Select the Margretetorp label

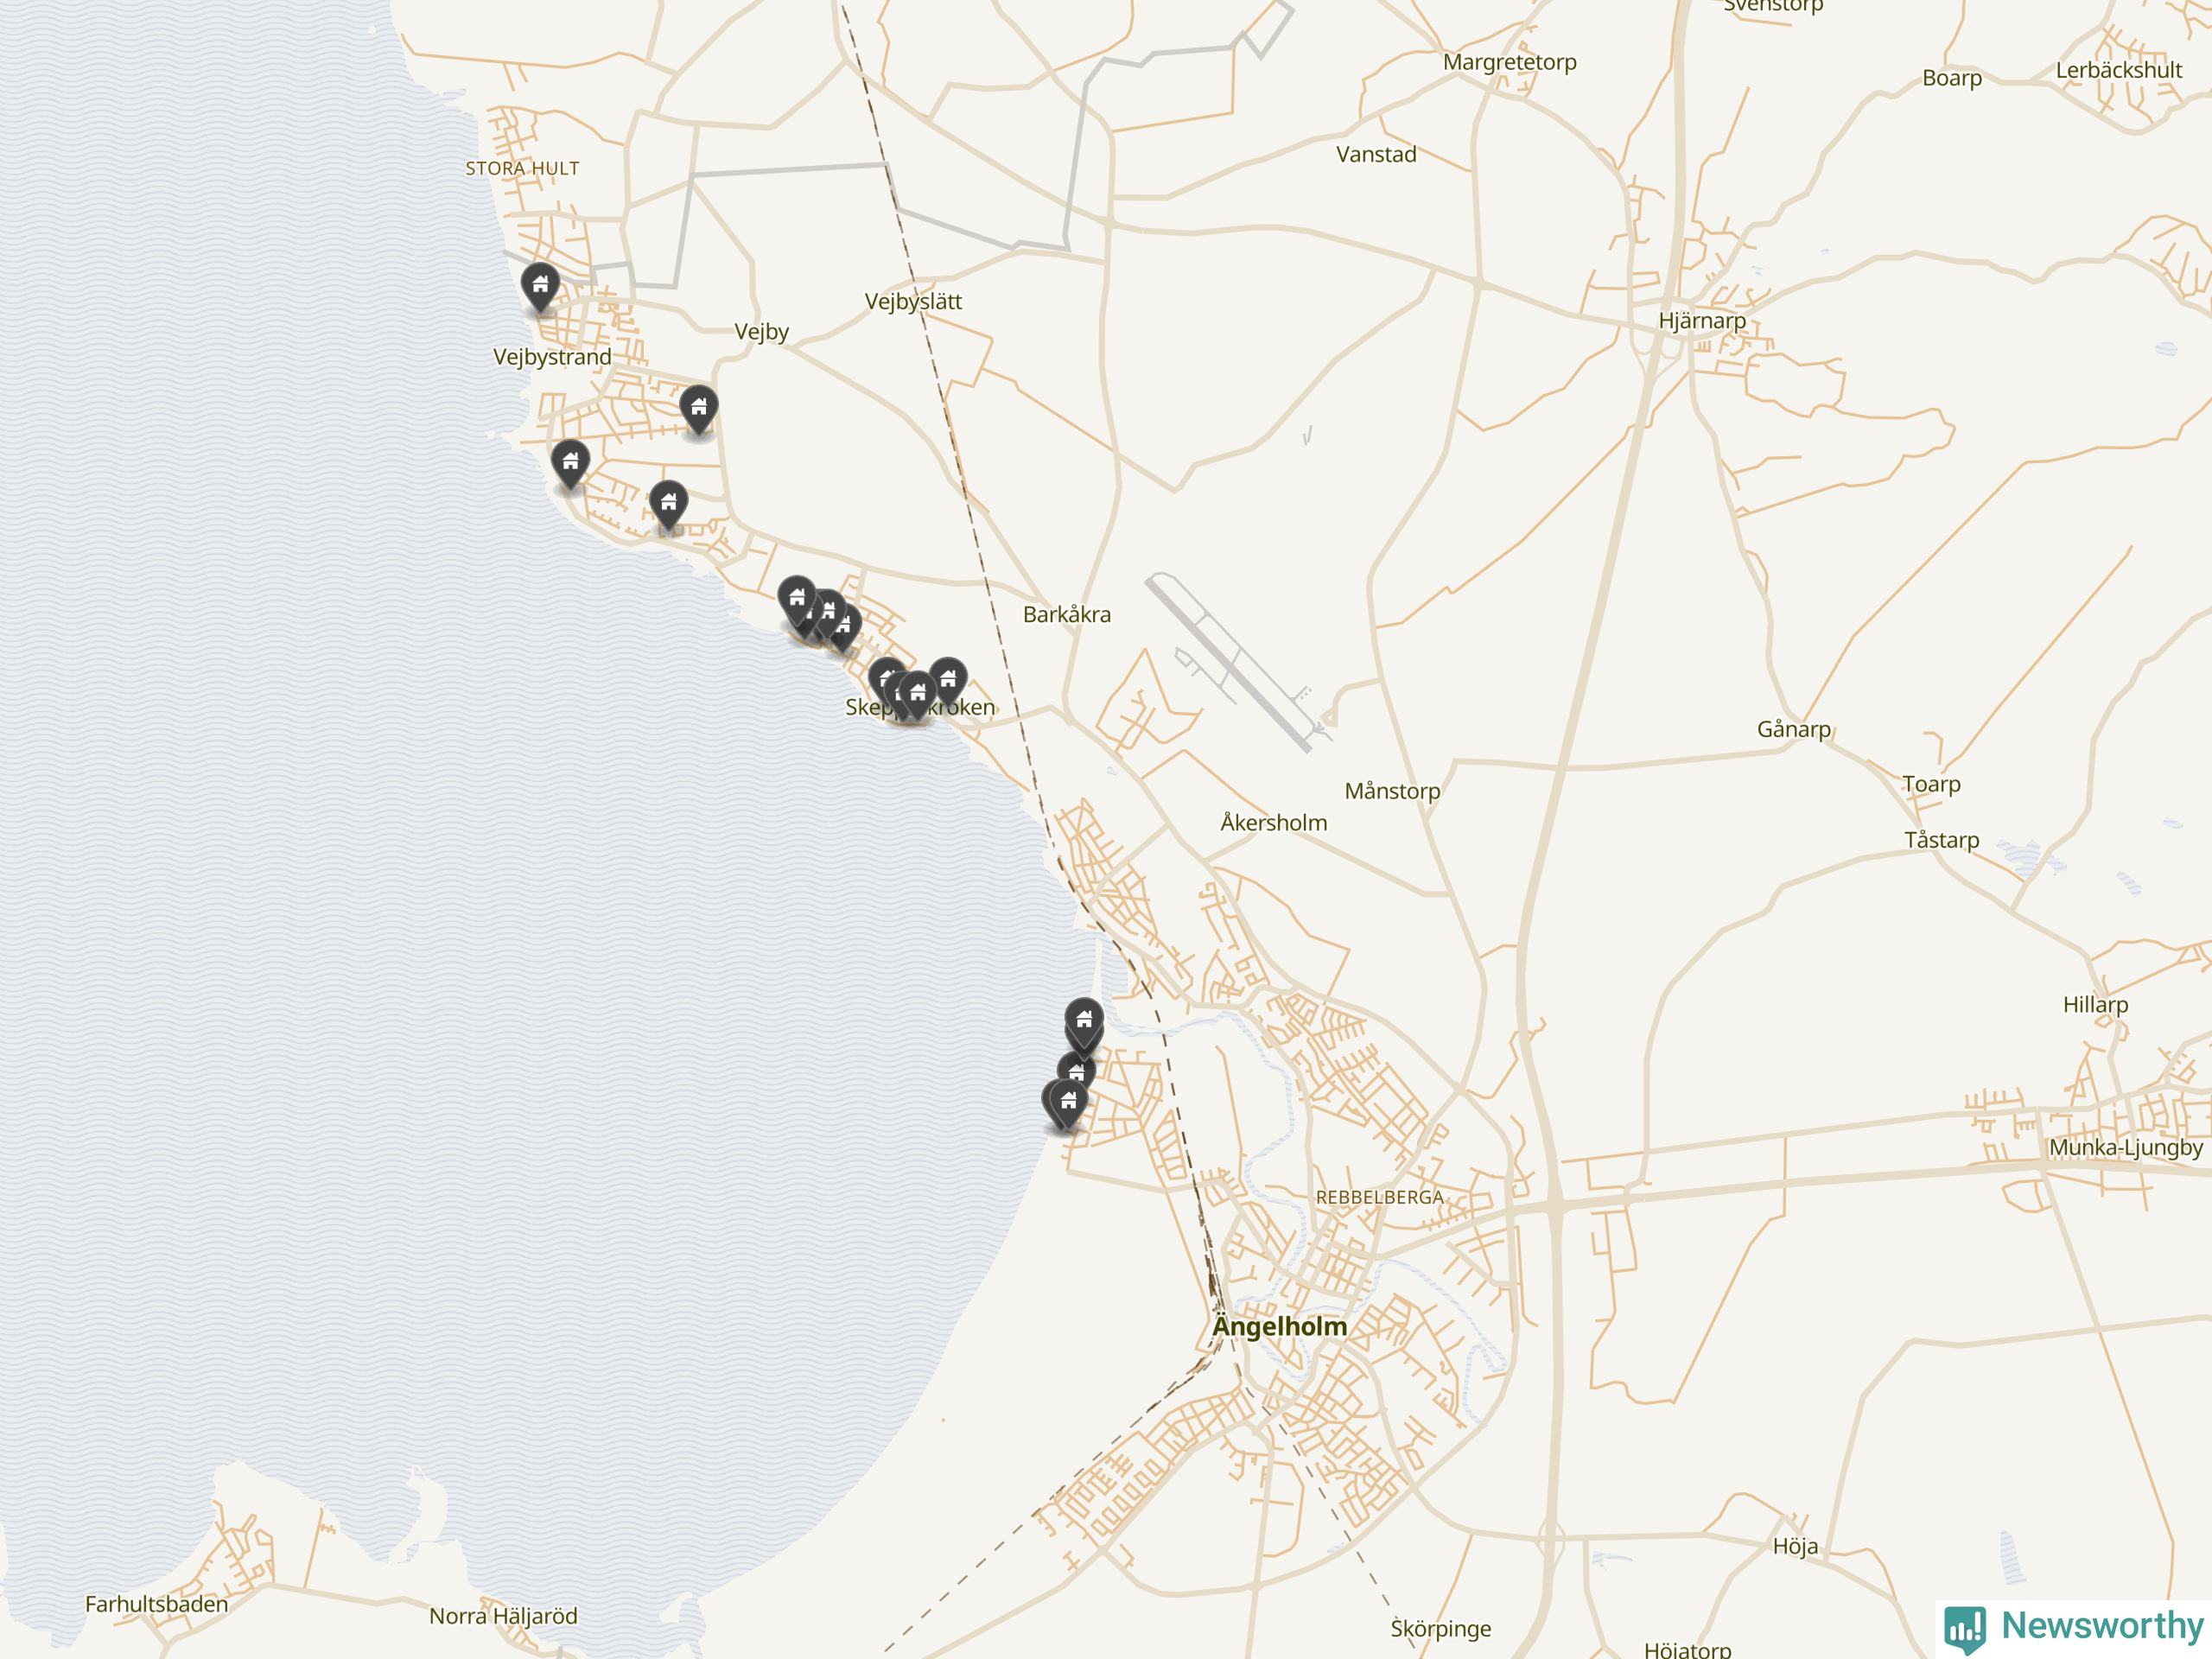pyautogui.click(x=1509, y=63)
